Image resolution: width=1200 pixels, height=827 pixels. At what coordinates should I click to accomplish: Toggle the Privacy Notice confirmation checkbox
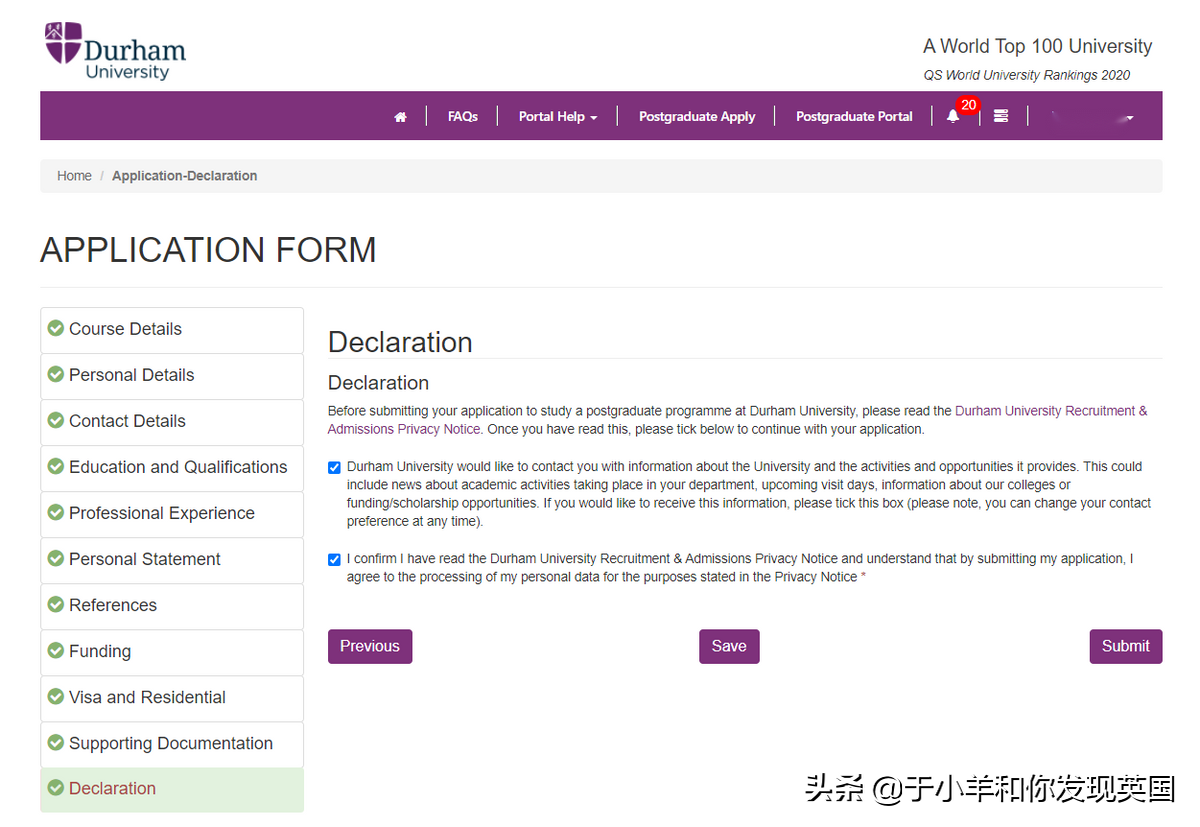coord(334,559)
